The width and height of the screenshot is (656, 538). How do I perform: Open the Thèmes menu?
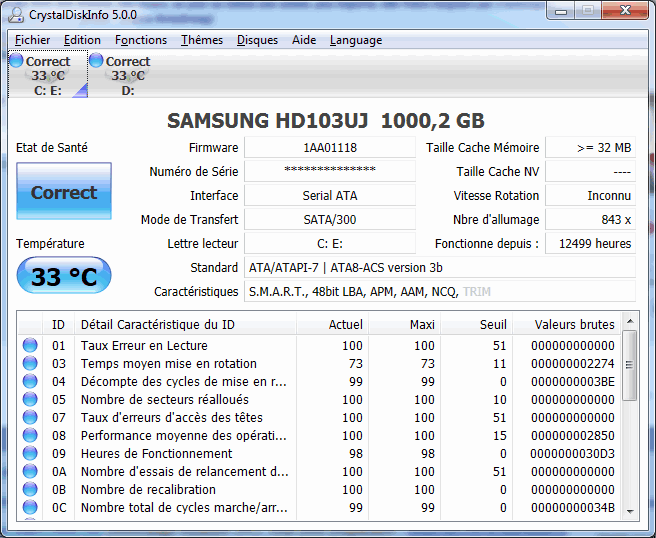pos(202,40)
